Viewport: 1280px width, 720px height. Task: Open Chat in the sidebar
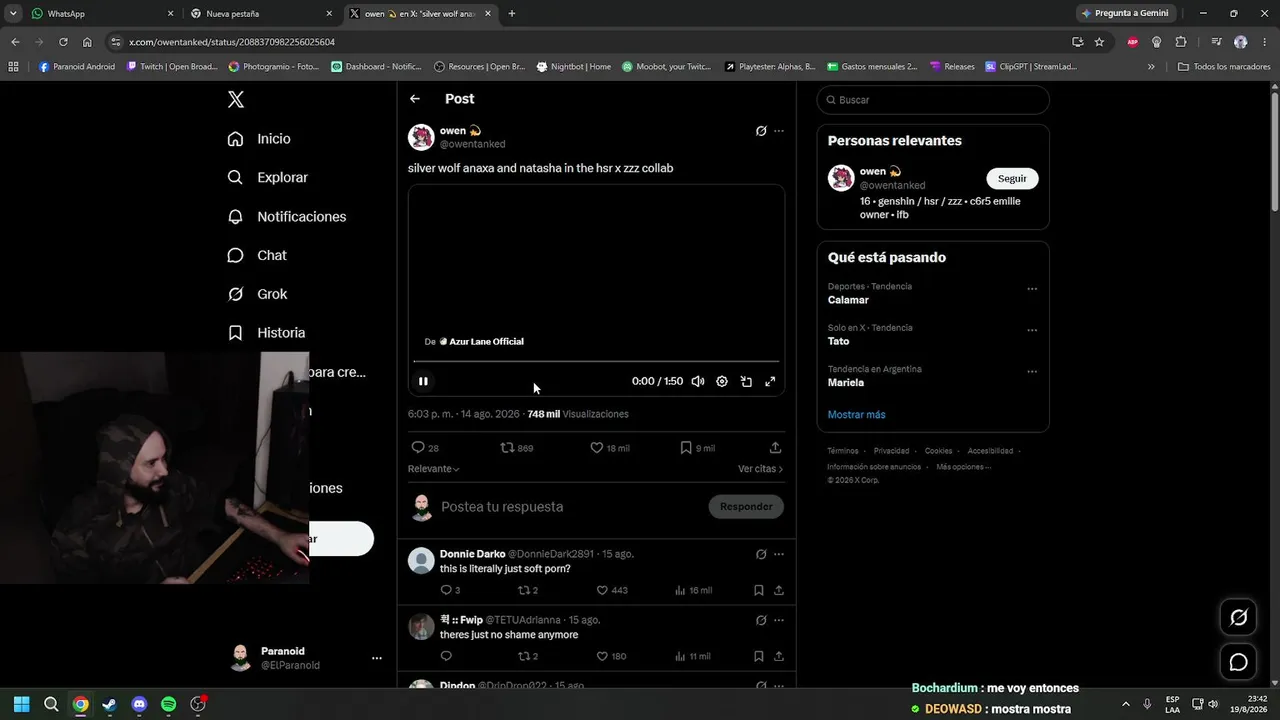point(257,255)
